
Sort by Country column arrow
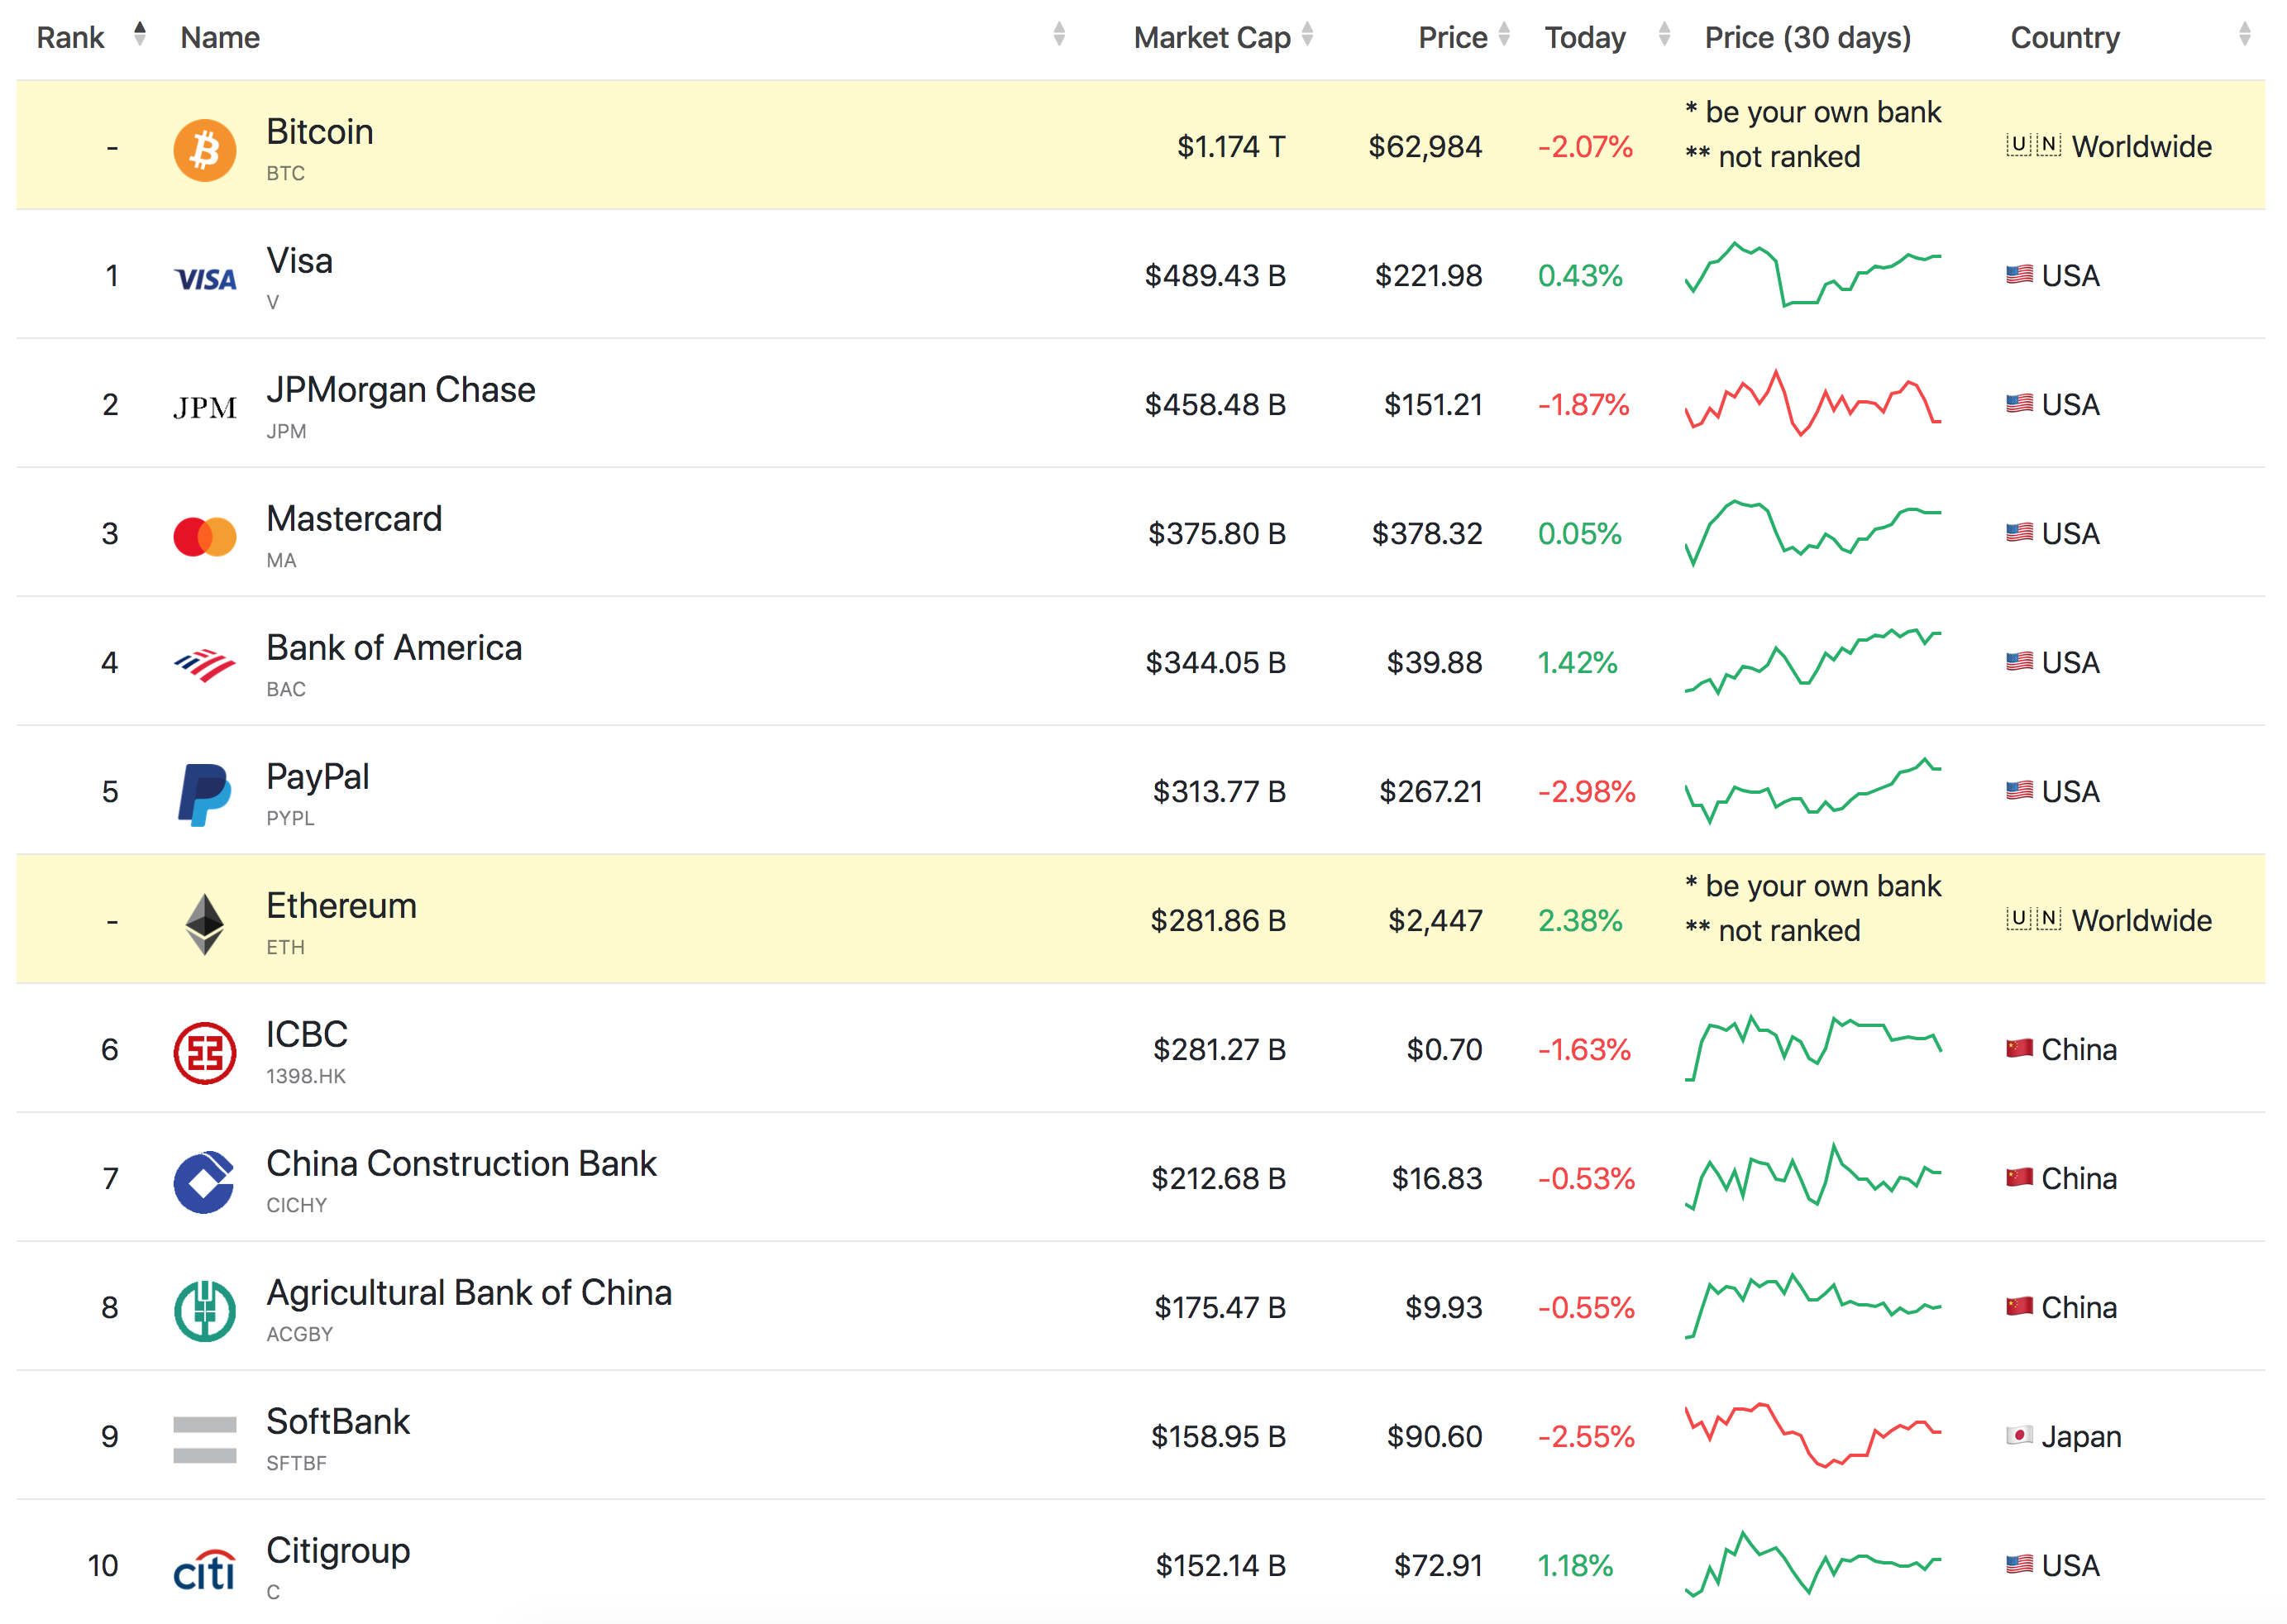2245,35
